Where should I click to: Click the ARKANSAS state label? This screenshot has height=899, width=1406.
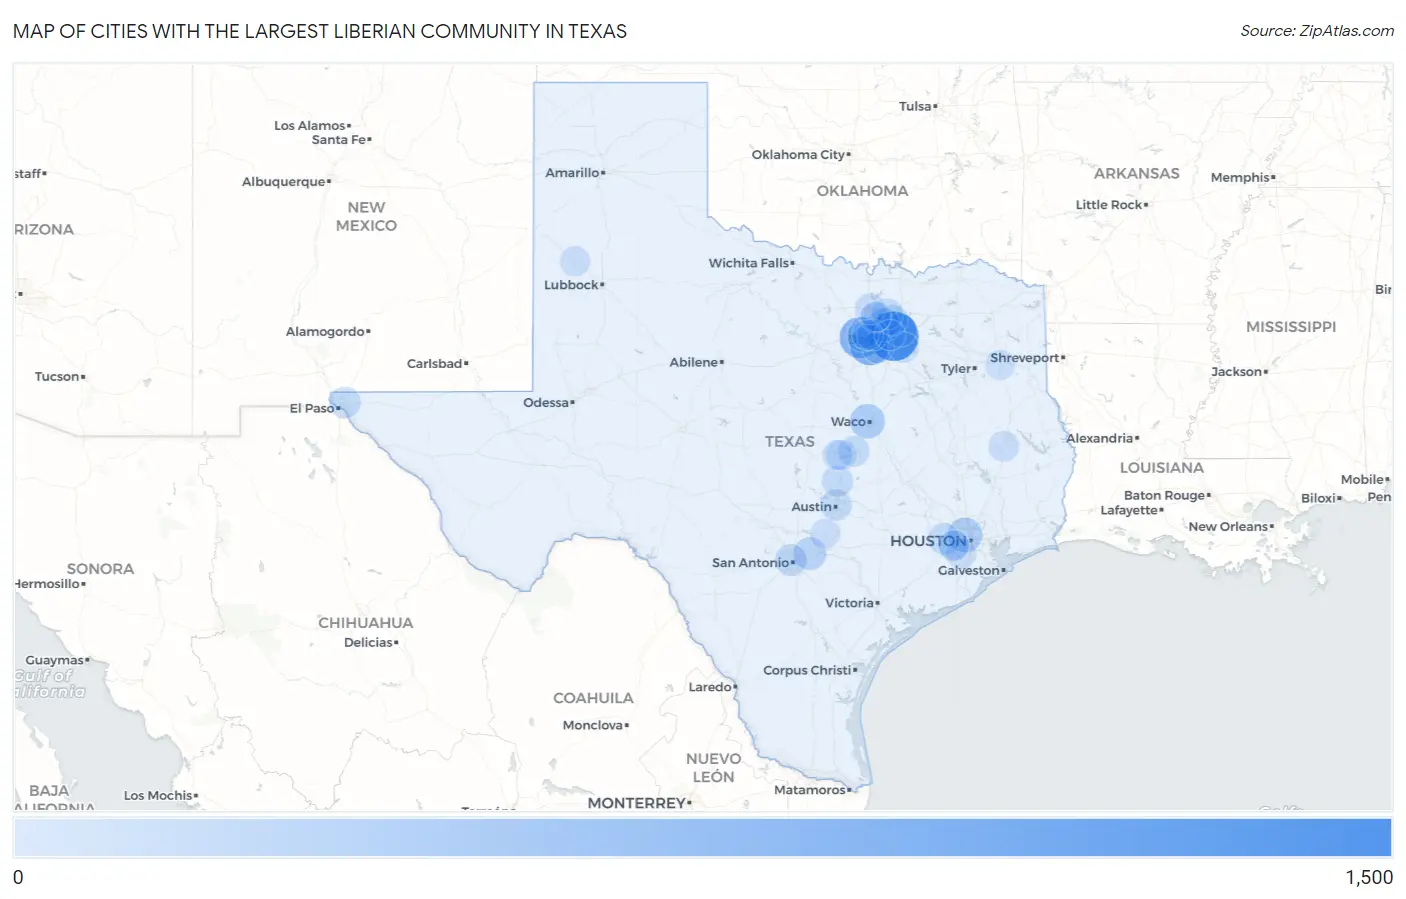coord(1137,173)
